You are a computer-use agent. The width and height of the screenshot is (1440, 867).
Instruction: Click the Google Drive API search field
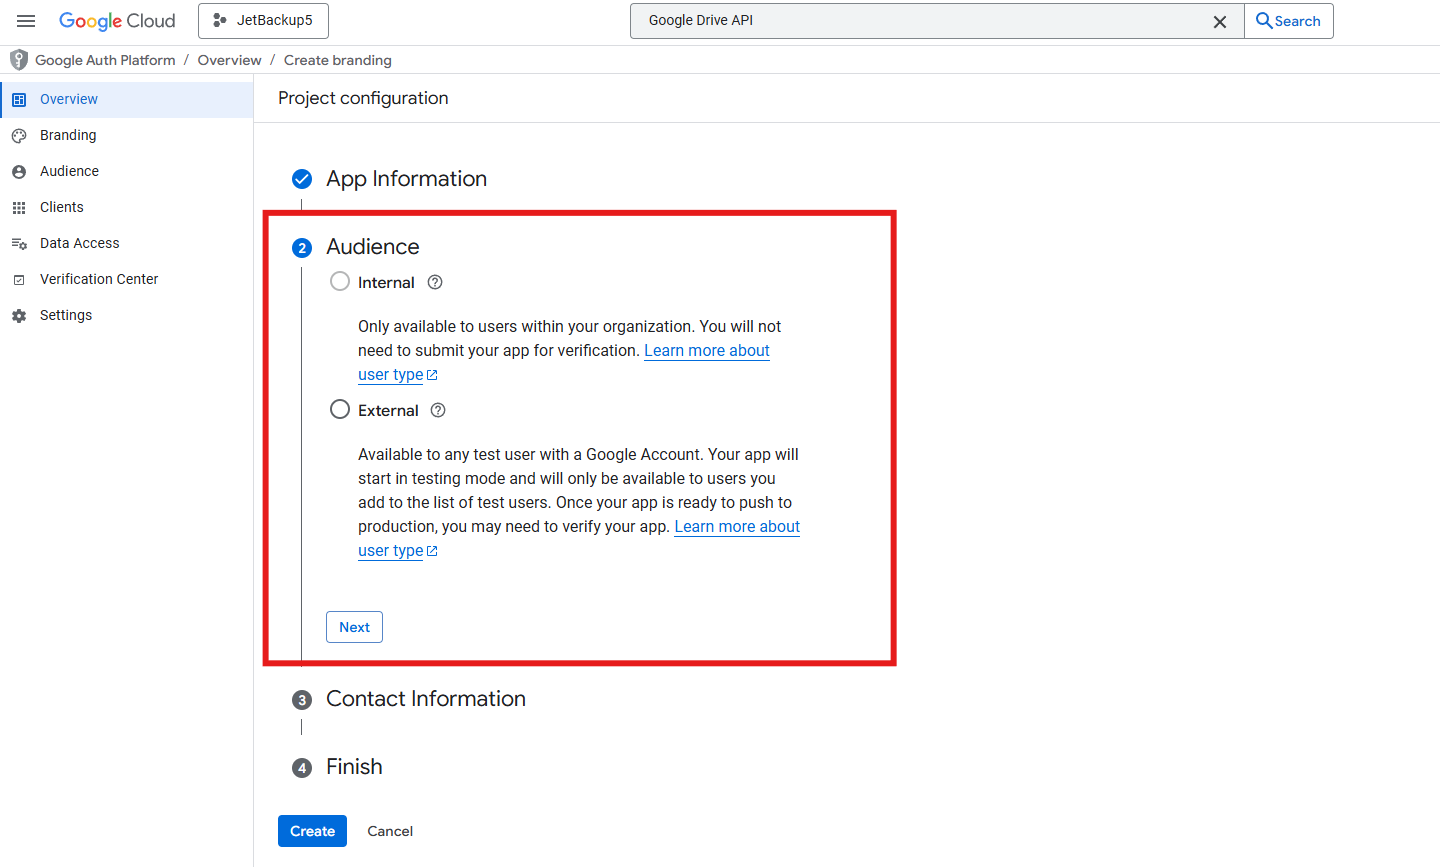tap(920, 21)
